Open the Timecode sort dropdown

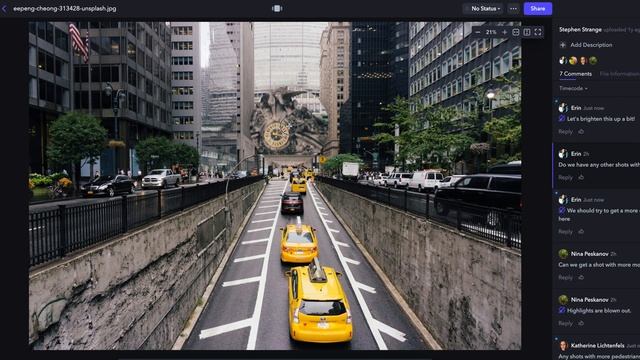tap(573, 89)
